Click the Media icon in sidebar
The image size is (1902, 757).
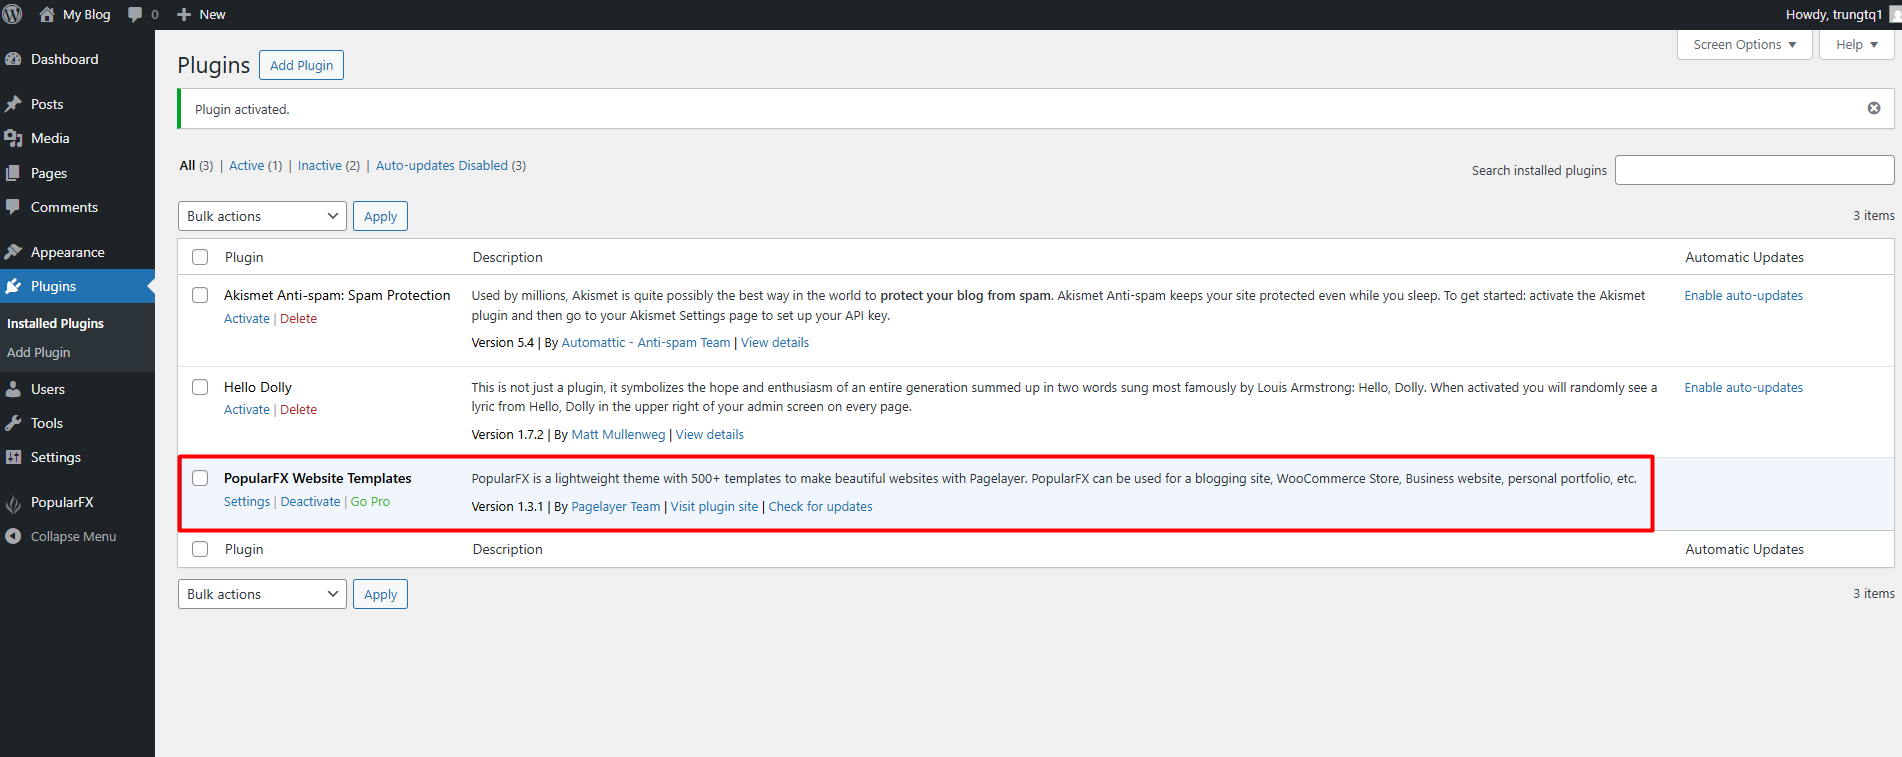(x=13, y=138)
